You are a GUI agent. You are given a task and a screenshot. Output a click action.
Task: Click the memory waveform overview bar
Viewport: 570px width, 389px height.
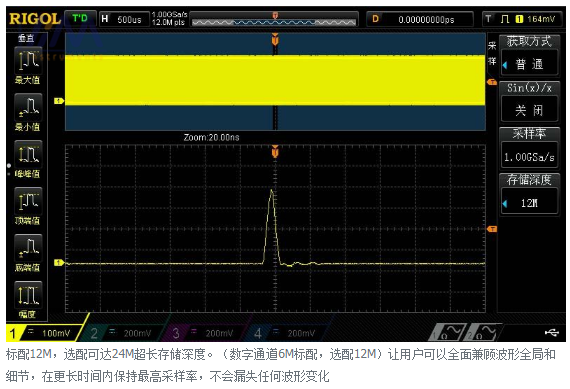tap(274, 20)
